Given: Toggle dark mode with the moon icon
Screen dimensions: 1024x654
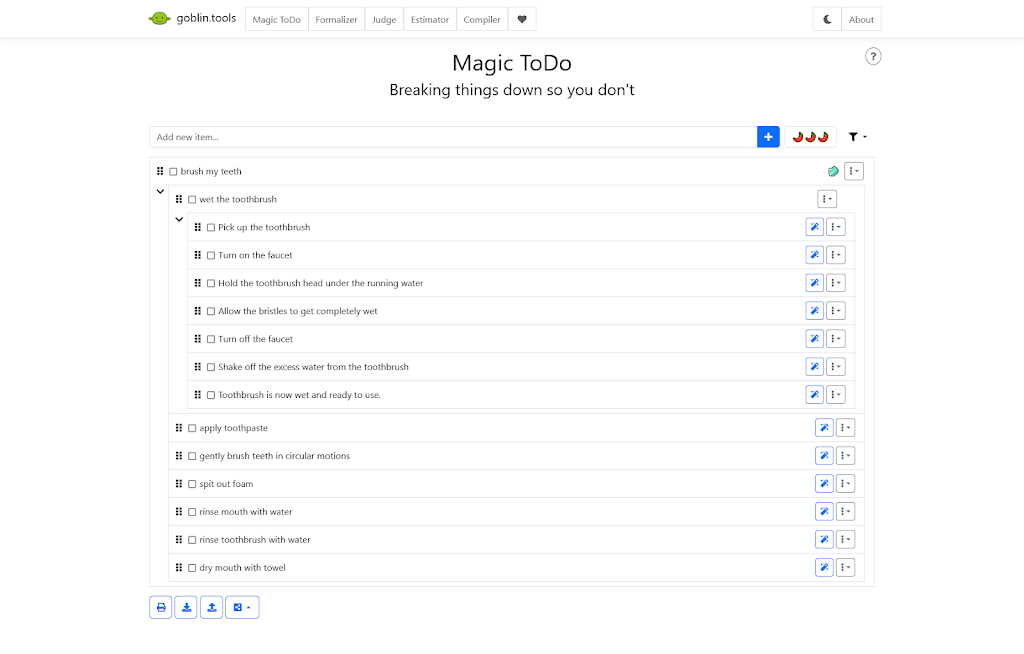Looking at the screenshot, I should pos(828,19).
